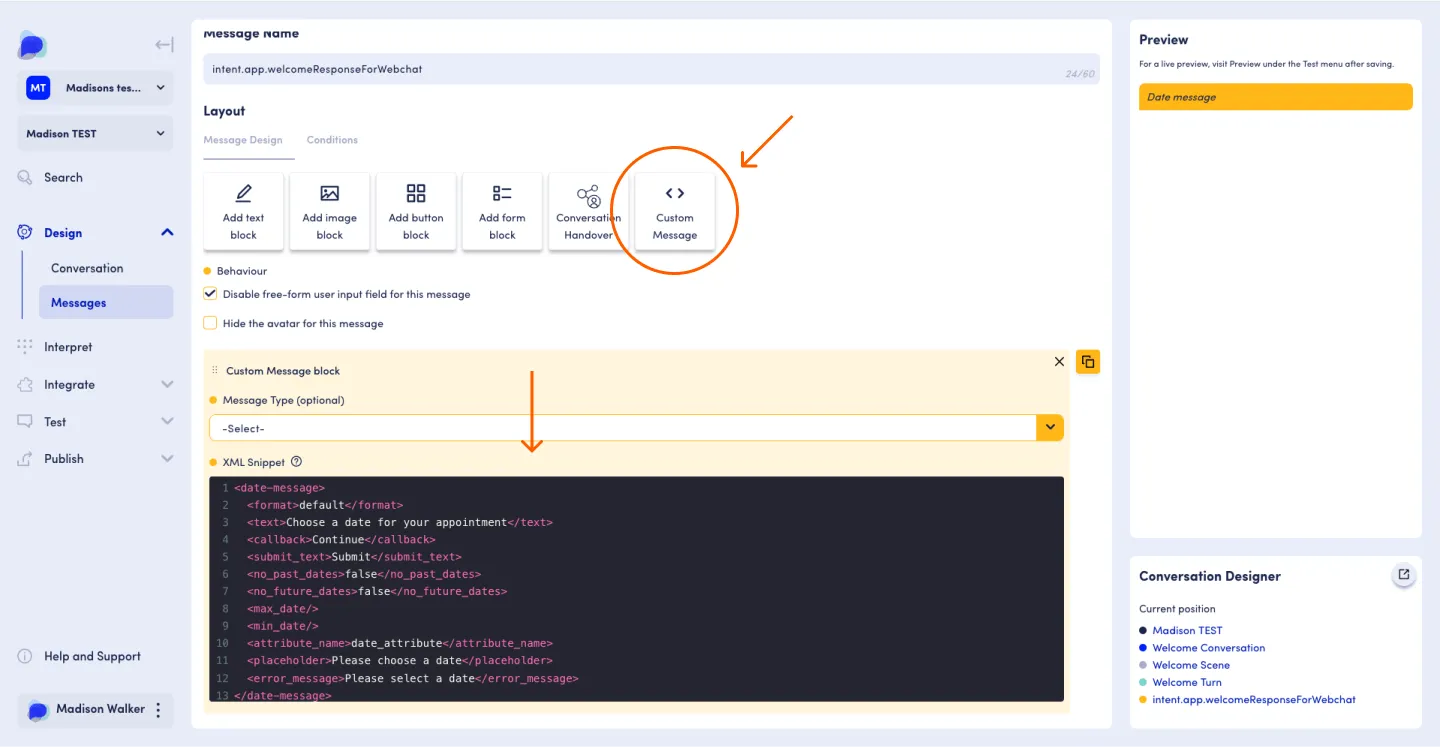The width and height of the screenshot is (1440, 747).
Task: Click the '<callback>Continue</callback>' code line
Action: [341, 539]
